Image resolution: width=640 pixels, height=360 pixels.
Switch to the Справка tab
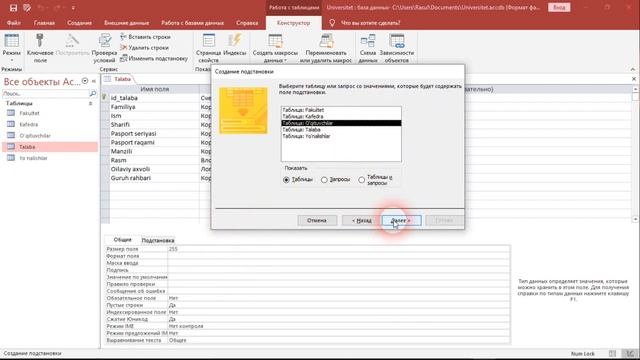pyautogui.click(x=247, y=23)
